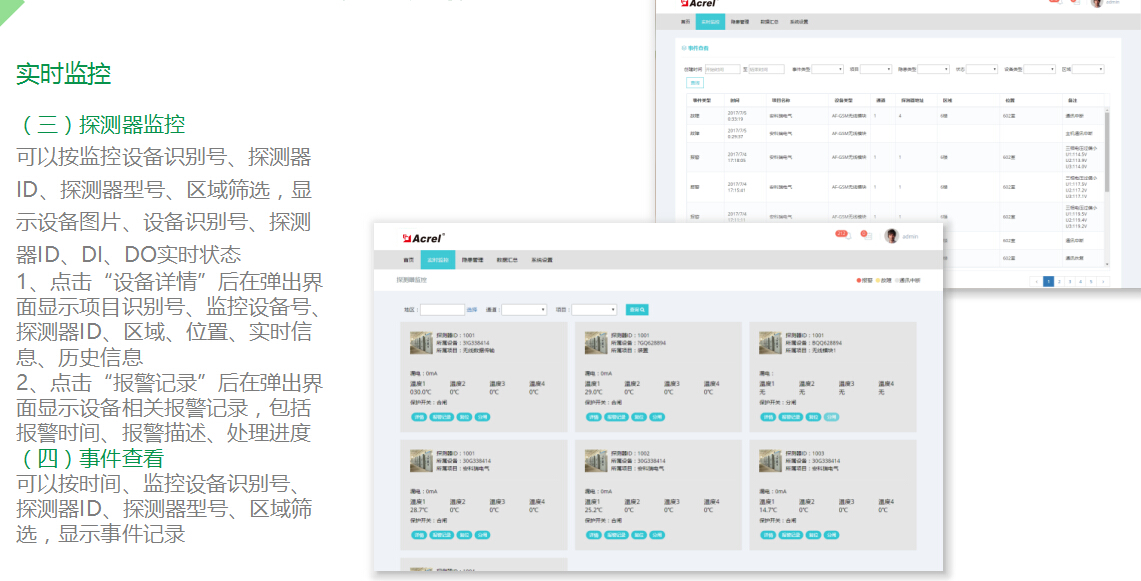The width and height of the screenshot is (1141, 581).
Task: Click the event table vertical scrollbar
Action: pos(1106,150)
